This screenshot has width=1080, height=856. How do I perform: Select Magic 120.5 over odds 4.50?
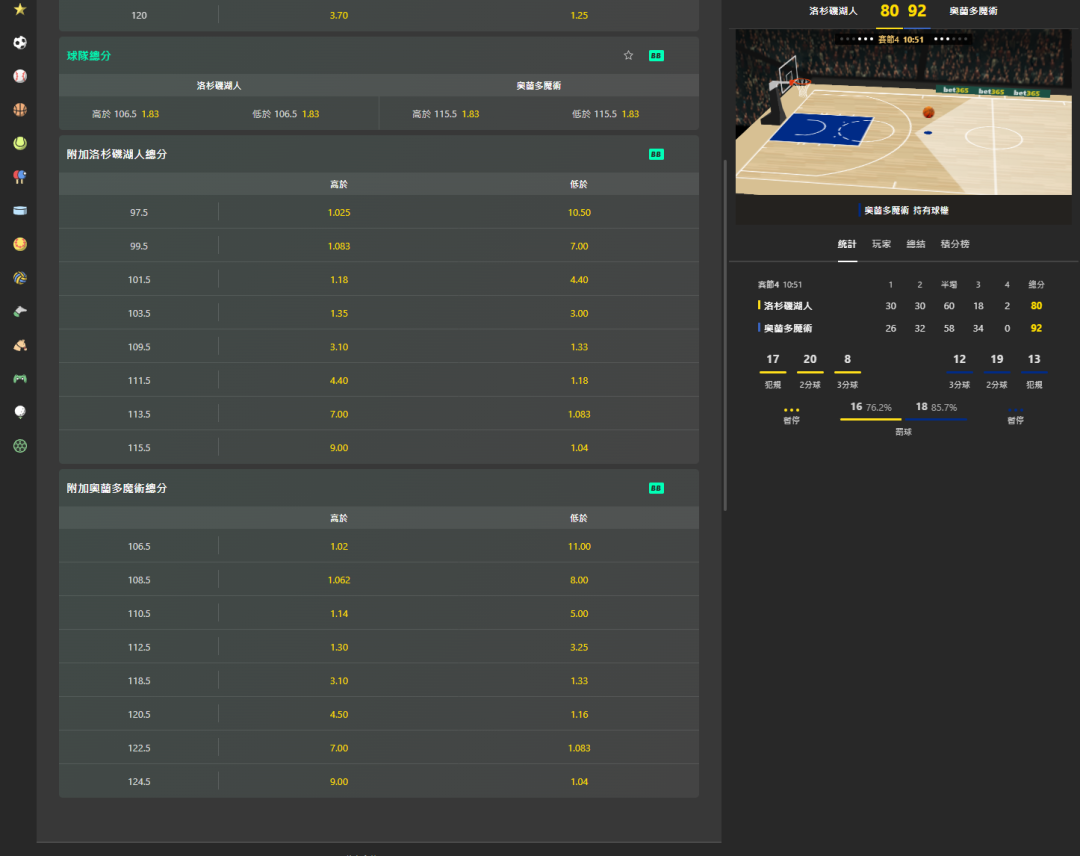coord(339,714)
